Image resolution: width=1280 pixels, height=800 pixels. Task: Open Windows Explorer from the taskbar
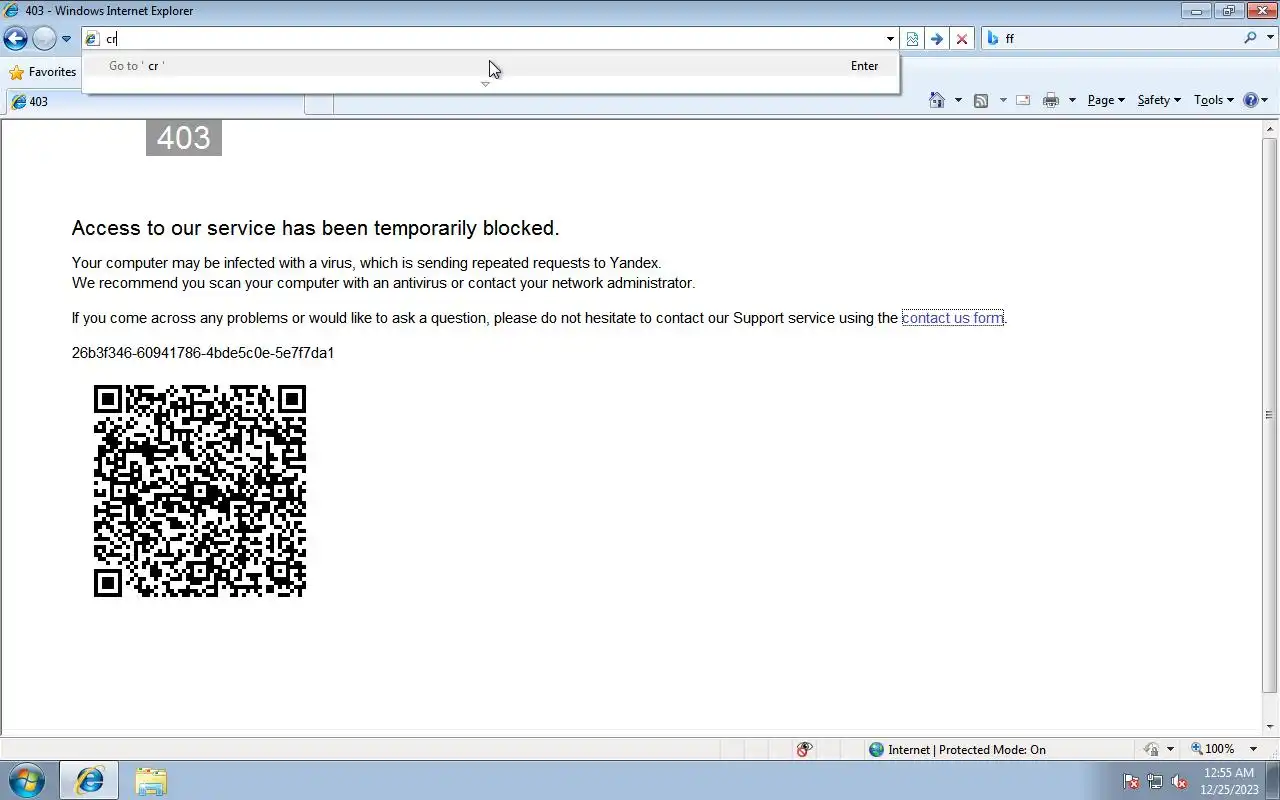[150, 781]
